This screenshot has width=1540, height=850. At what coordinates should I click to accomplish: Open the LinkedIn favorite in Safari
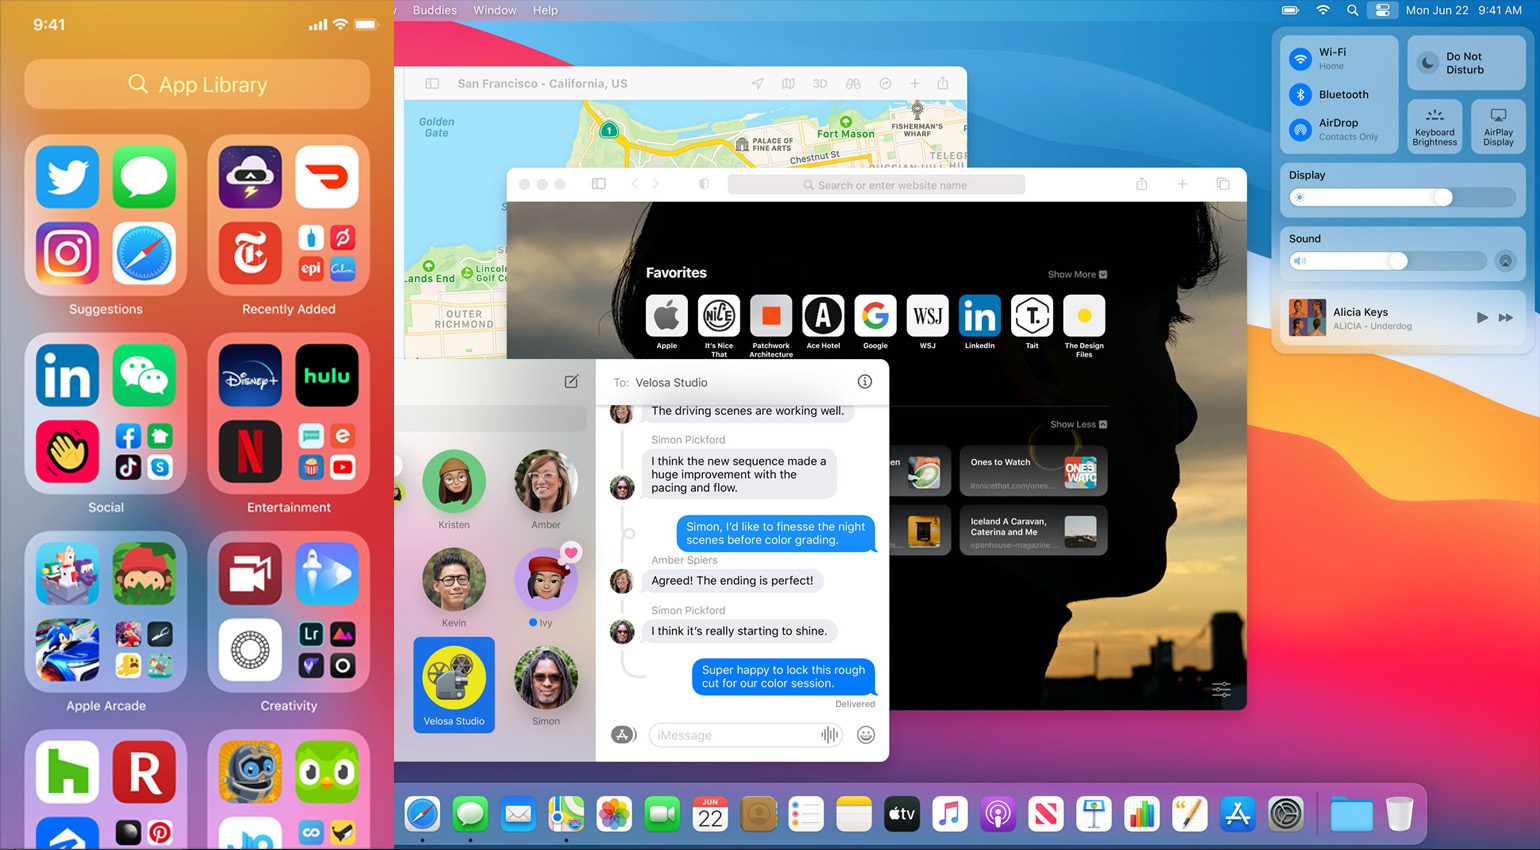point(979,317)
